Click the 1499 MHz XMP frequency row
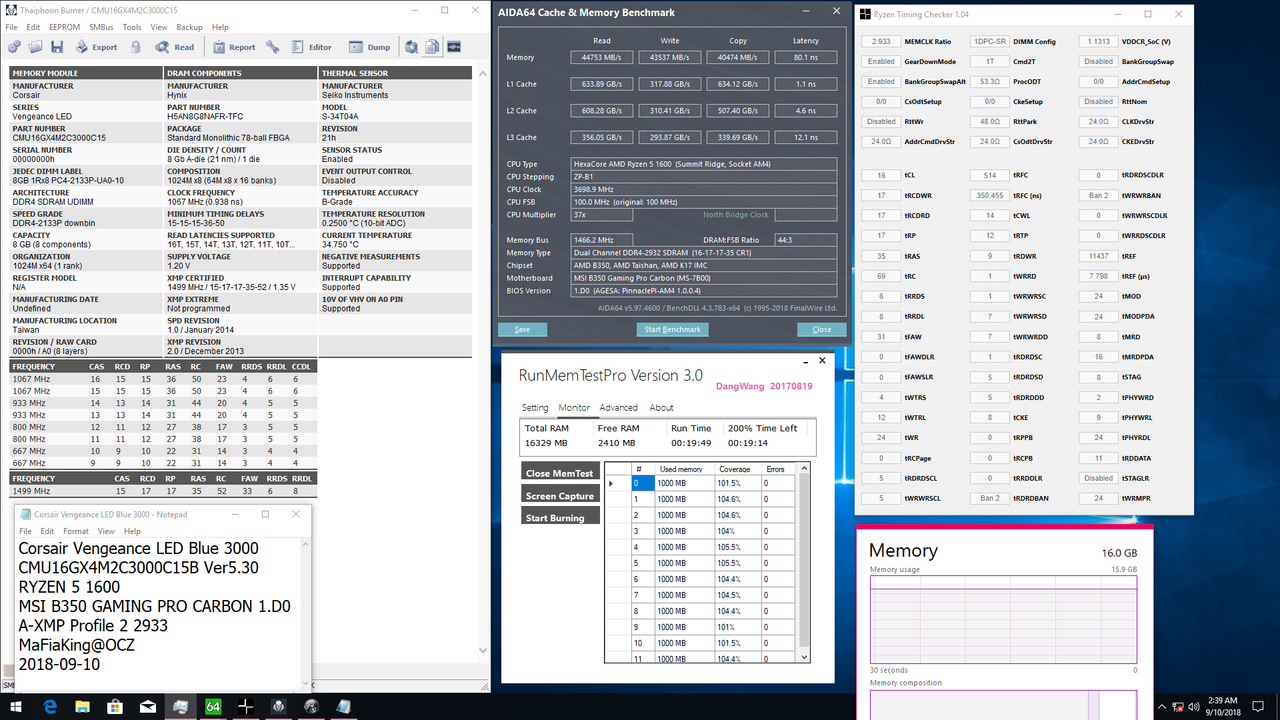1280x720 pixels. pyautogui.click(x=163, y=491)
